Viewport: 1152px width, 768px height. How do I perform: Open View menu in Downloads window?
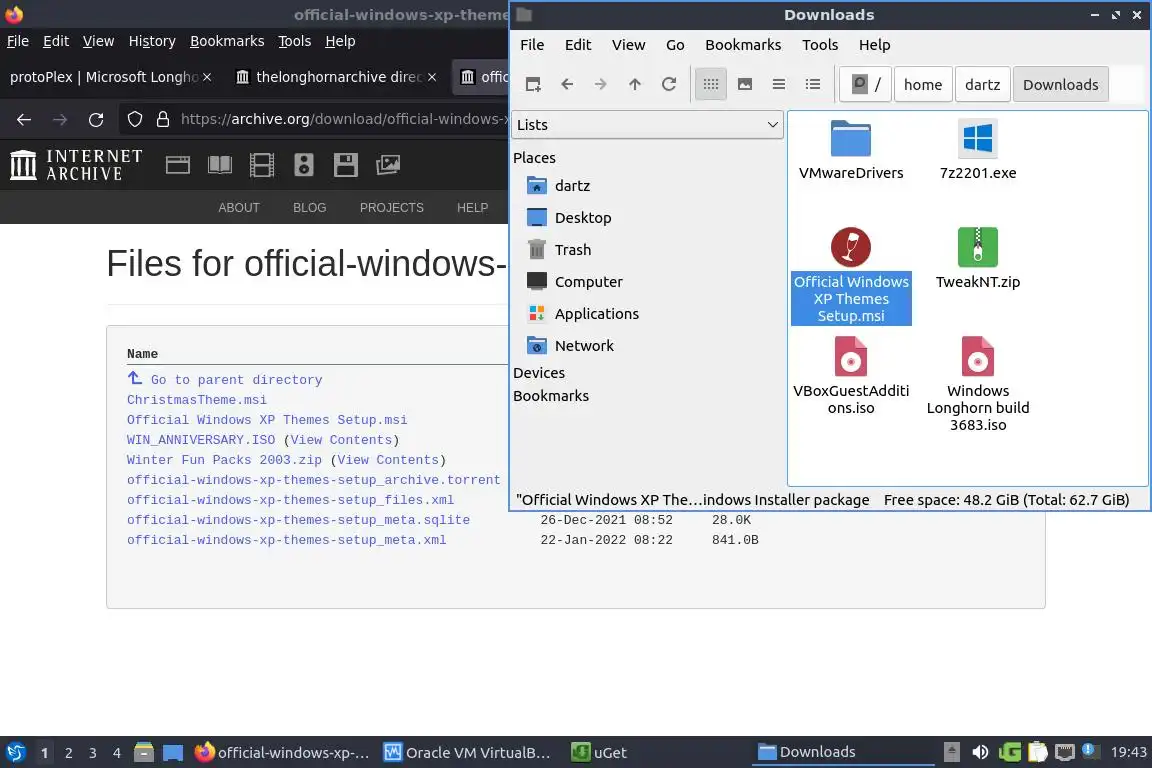tap(628, 45)
